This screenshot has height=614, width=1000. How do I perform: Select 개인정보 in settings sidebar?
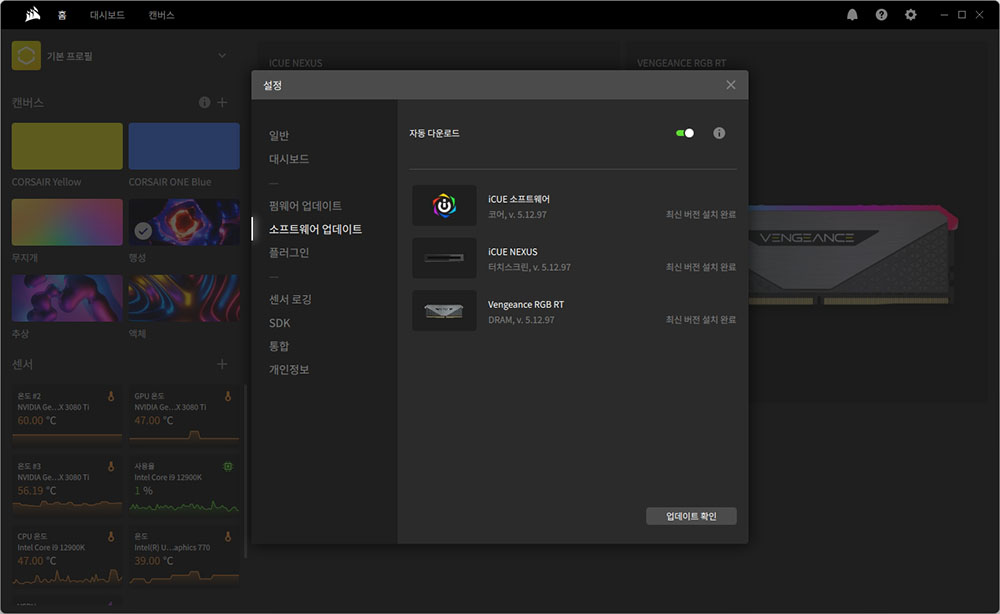pos(289,369)
